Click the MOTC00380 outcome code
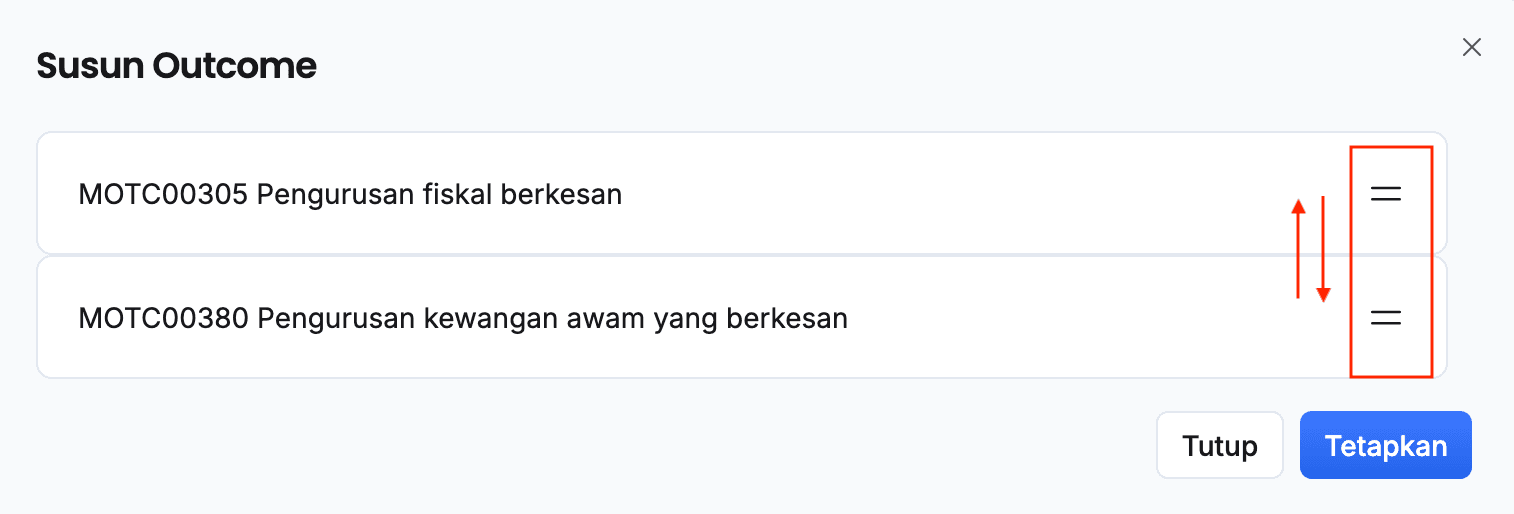Viewport: 1514px width, 514px height. tap(162, 318)
